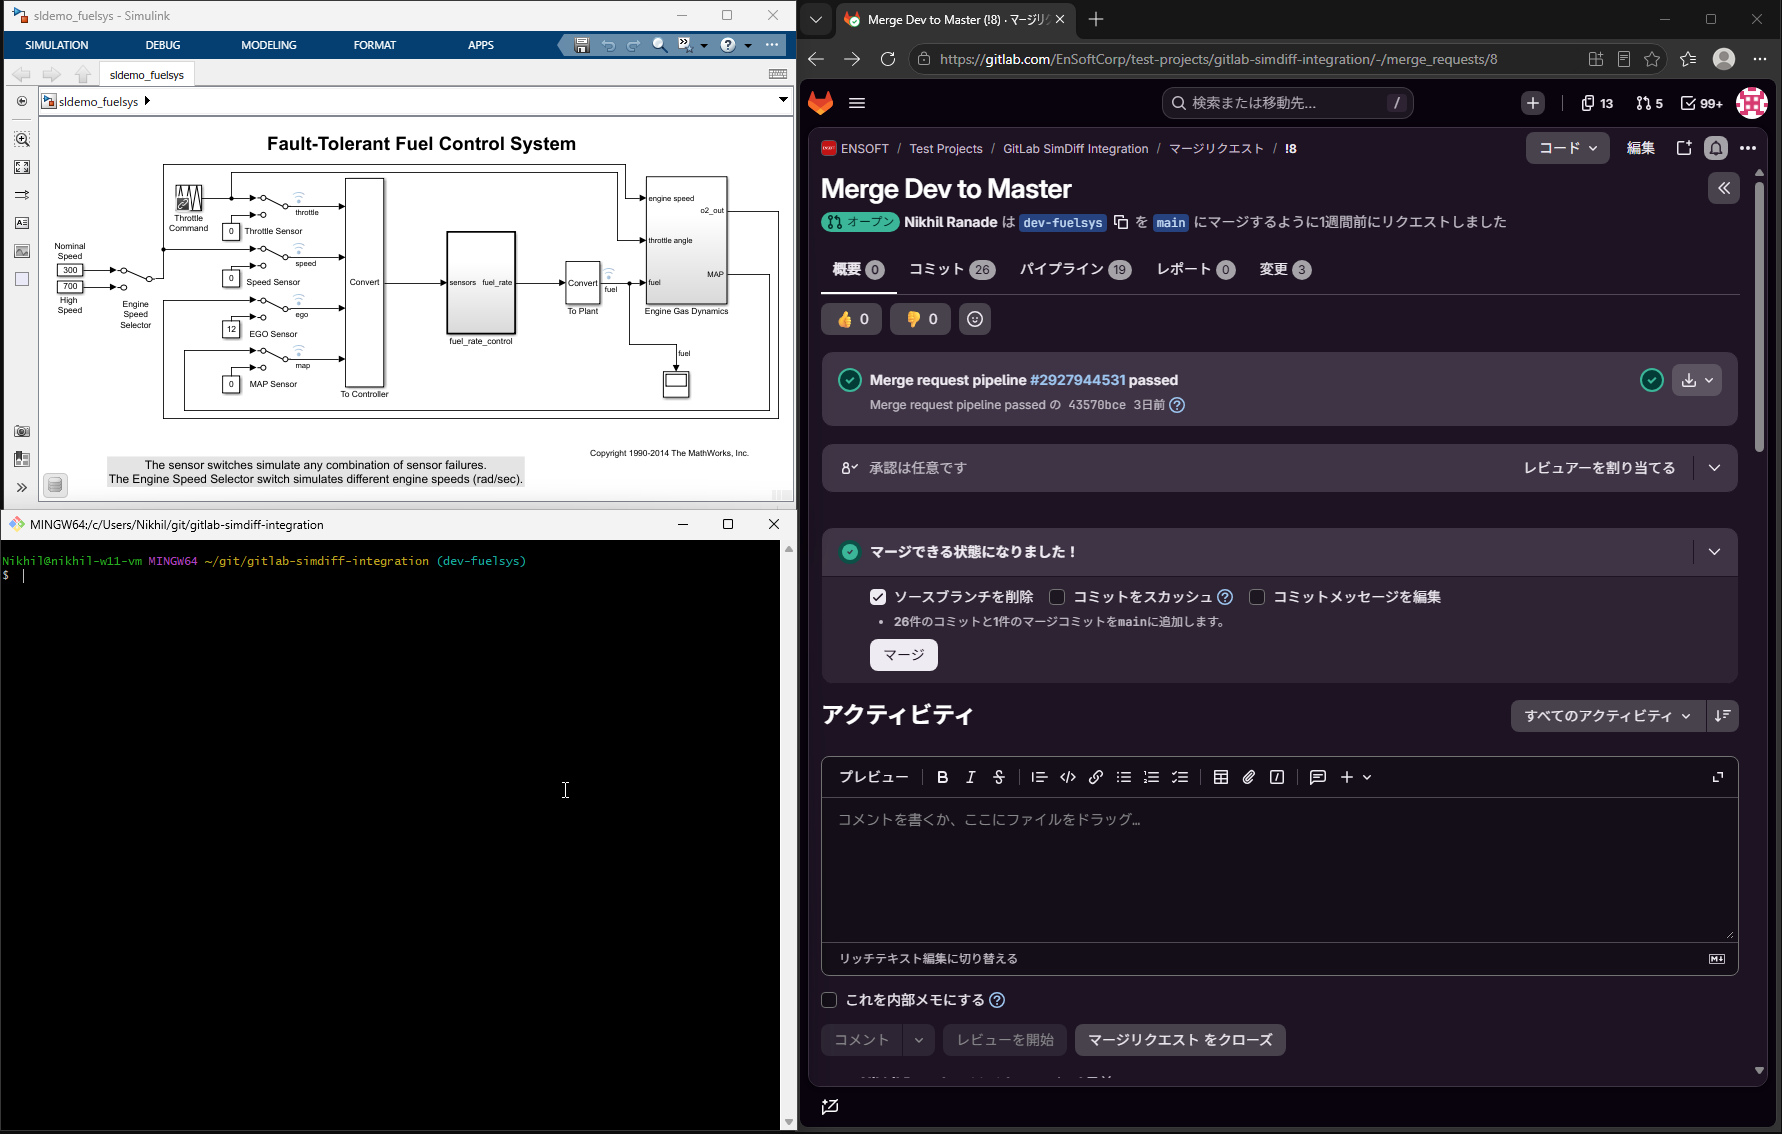
Task: Add a numbered list in the comment
Action: (x=1152, y=777)
